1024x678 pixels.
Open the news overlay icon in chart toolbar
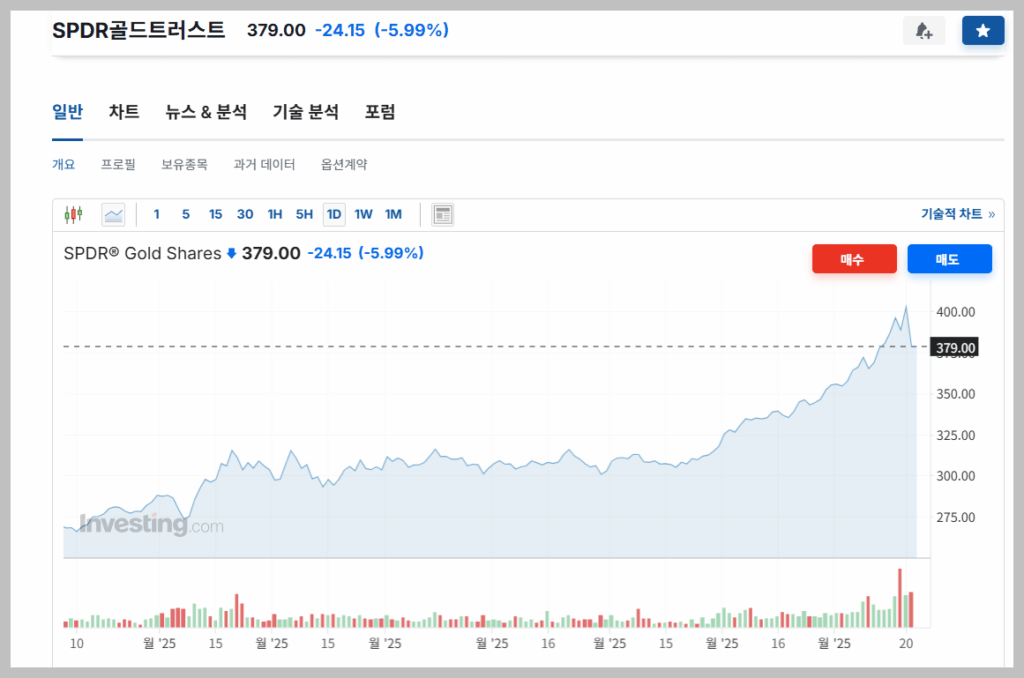(x=443, y=214)
